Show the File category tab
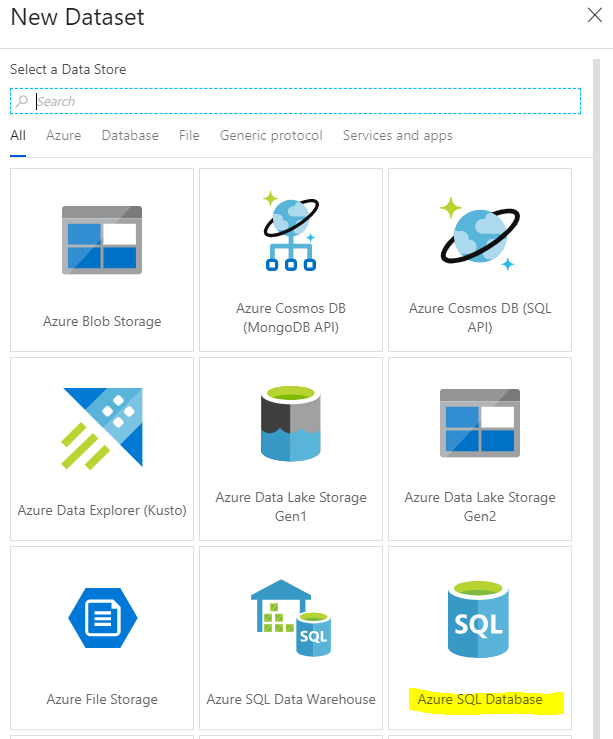Screen dimensions: 613x739 pyautogui.click(x=189, y=136)
